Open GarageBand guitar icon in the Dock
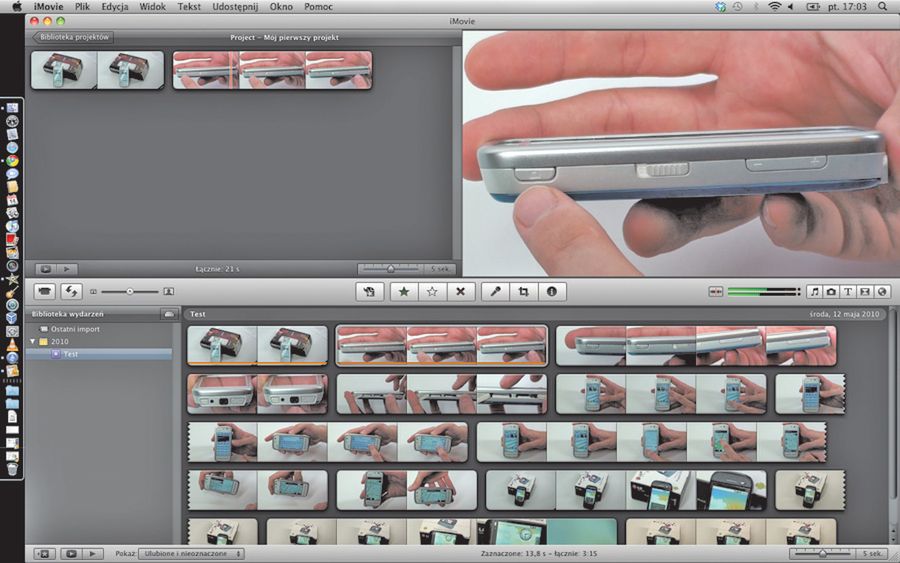Image resolution: width=900 pixels, height=563 pixels. tap(12, 292)
